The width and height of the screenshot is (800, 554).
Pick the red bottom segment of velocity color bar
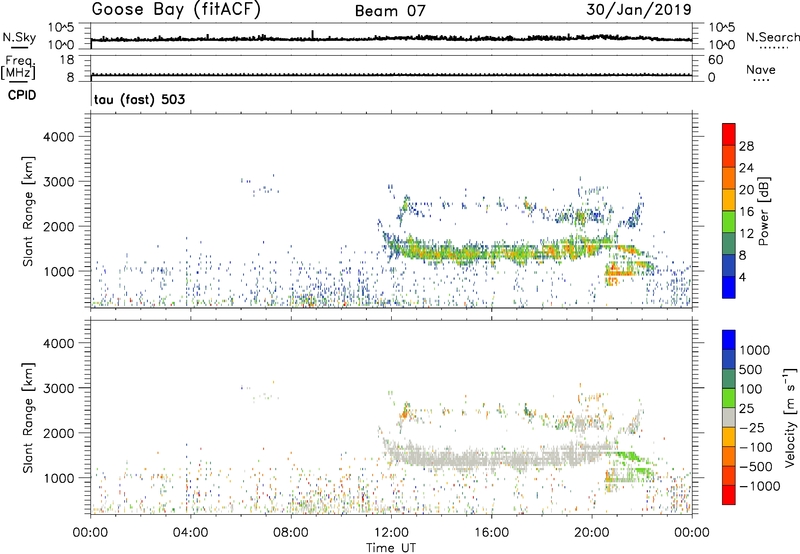[x=729, y=495]
